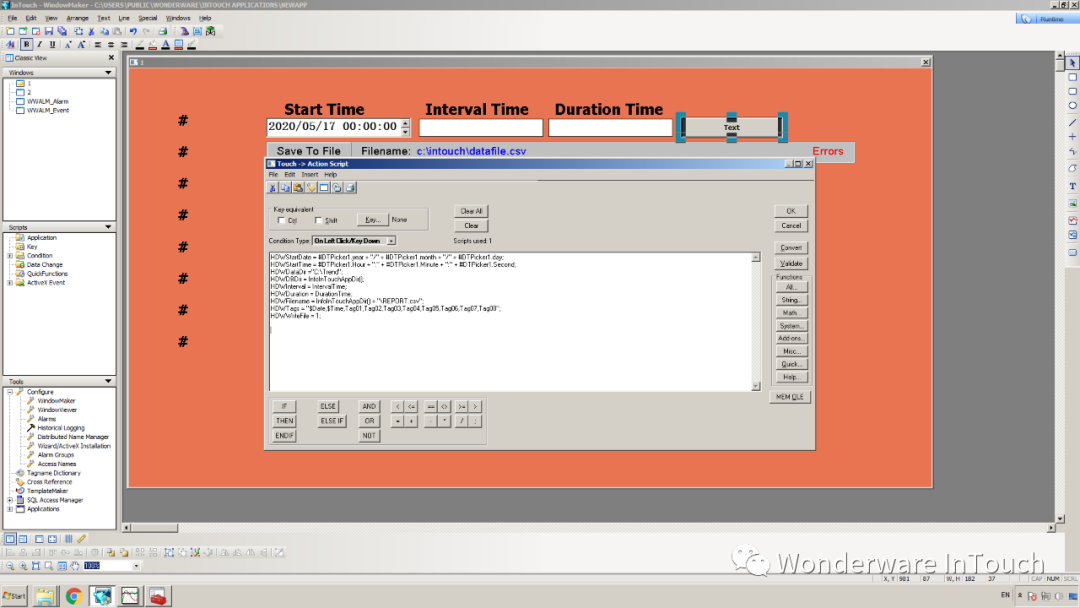The height and width of the screenshot is (608, 1080).
Task: Click the Wizard icon in the main toolbar
Action: pyautogui.click(x=184, y=31)
